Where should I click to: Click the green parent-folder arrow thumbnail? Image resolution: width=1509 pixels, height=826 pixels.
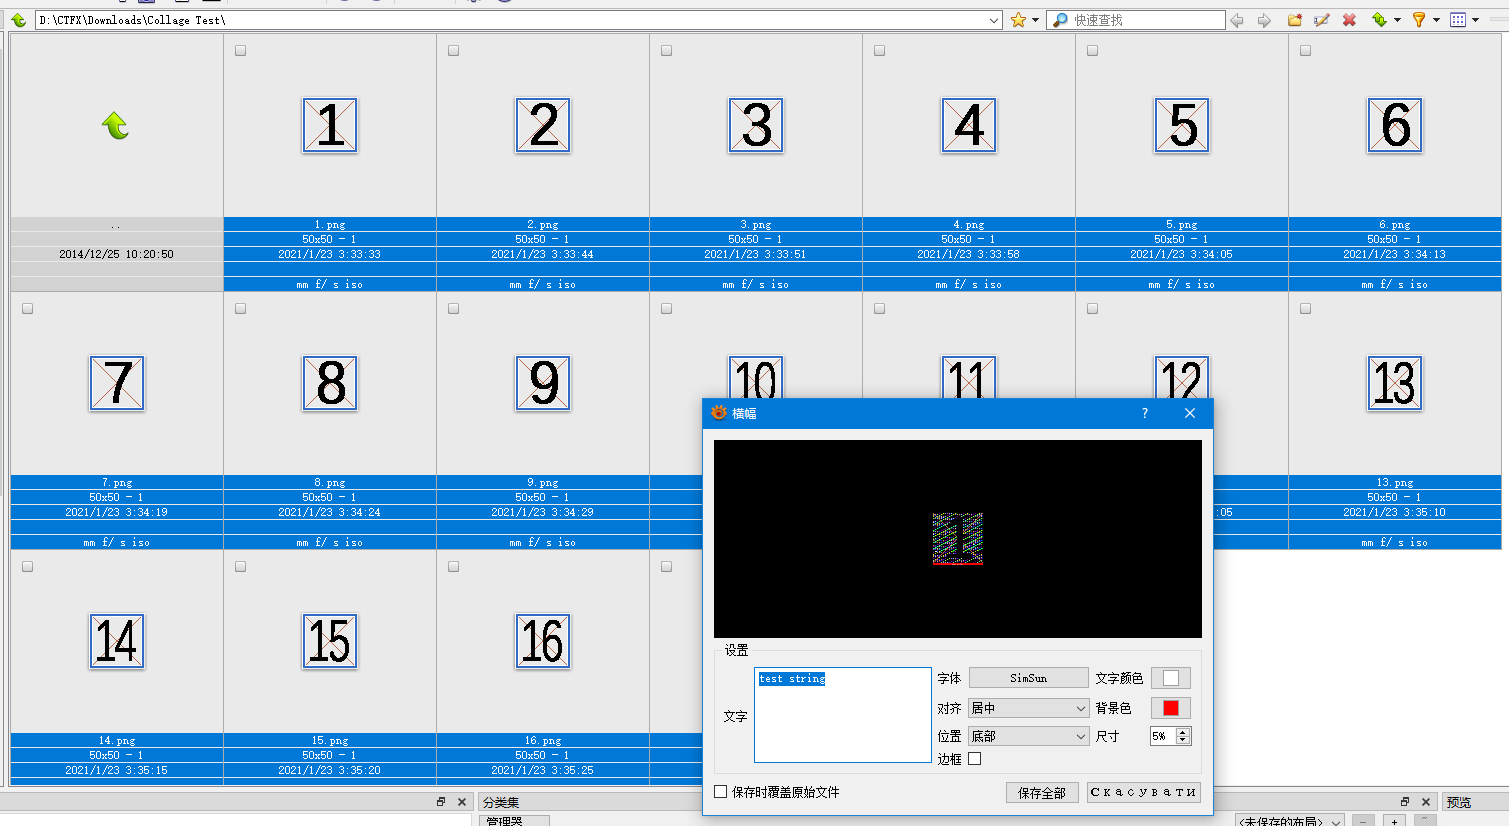click(x=116, y=126)
